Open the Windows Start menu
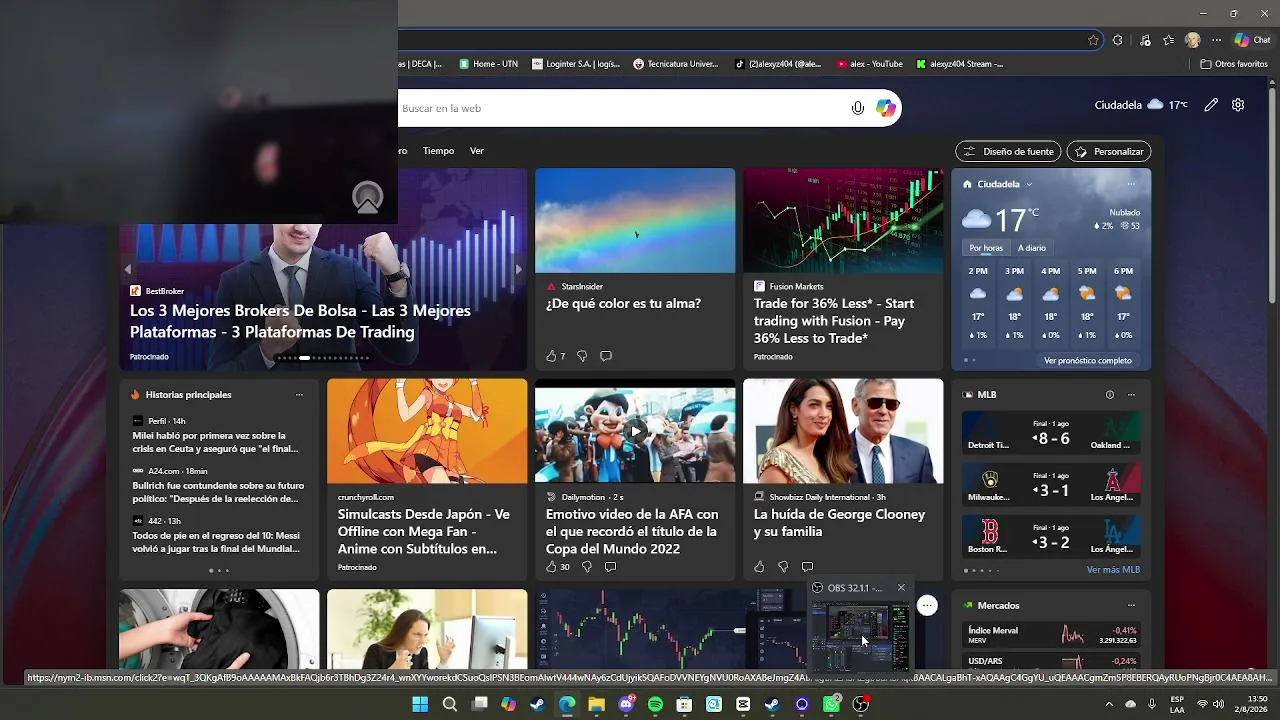1280x720 pixels. pyautogui.click(x=420, y=704)
